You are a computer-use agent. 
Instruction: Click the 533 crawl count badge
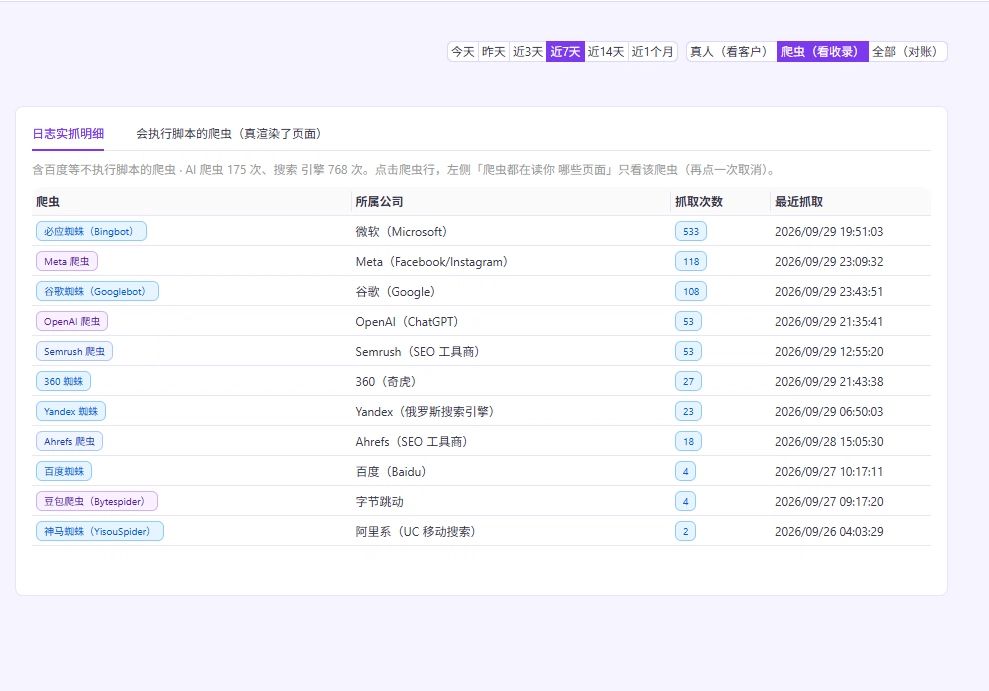coord(691,231)
